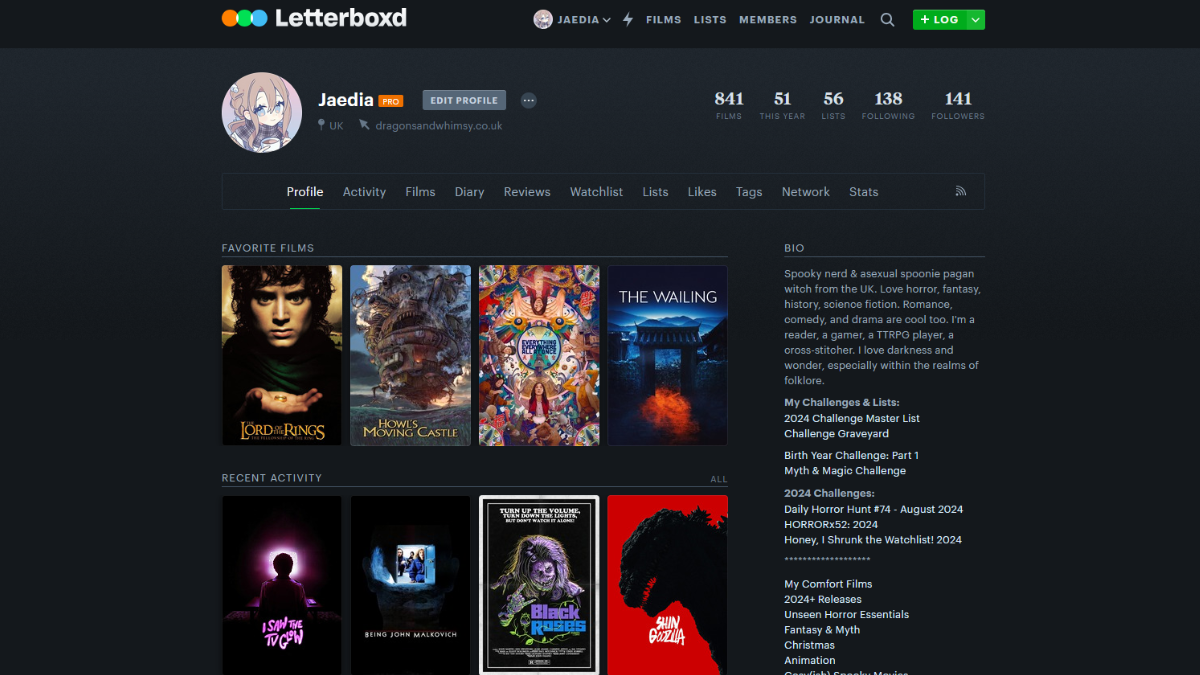This screenshot has height=675, width=1200.
Task: View the 141 followers count
Action: tap(958, 104)
